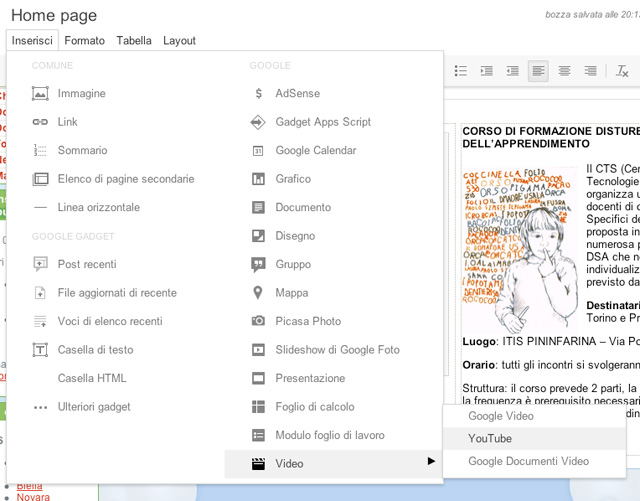The height and width of the screenshot is (501, 640).
Task: Click the align center toolbar icon
Action: click(x=565, y=71)
